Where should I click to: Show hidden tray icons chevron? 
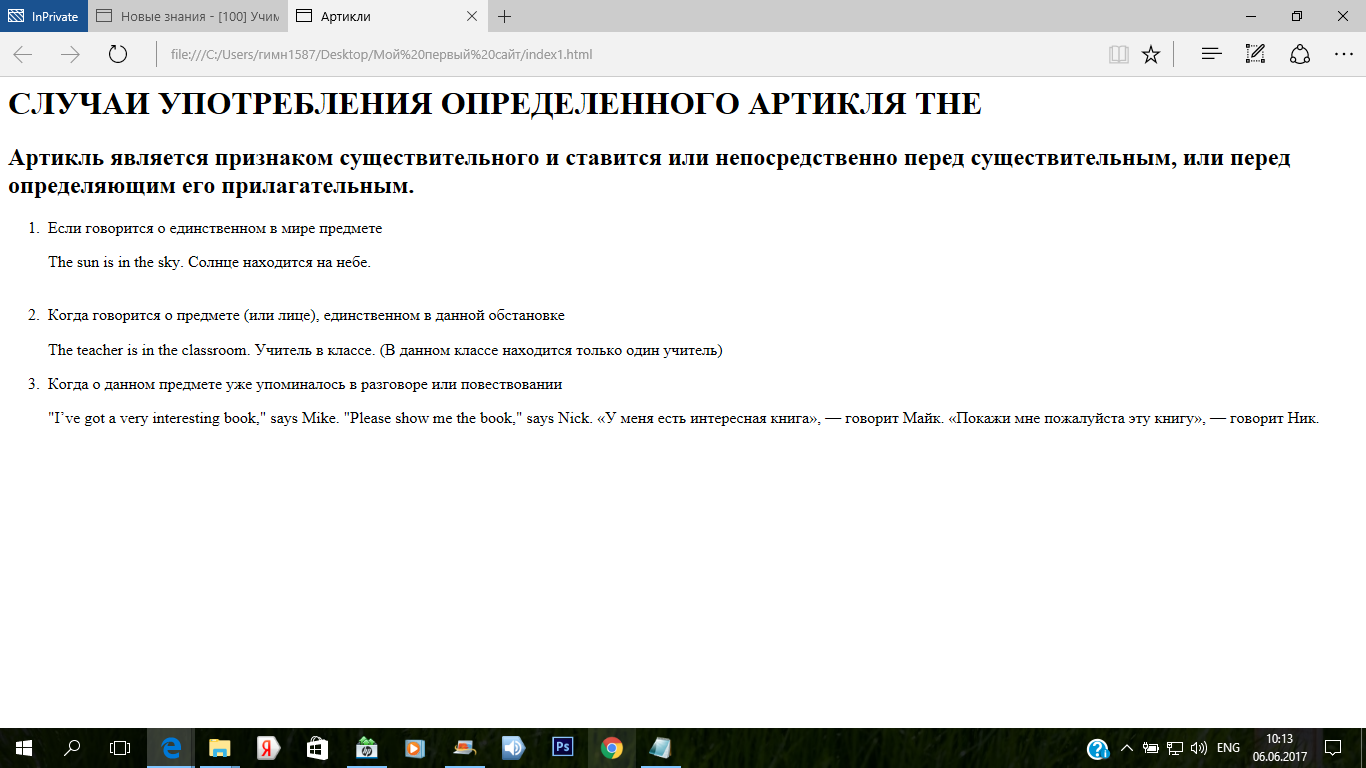[x=1127, y=748]
